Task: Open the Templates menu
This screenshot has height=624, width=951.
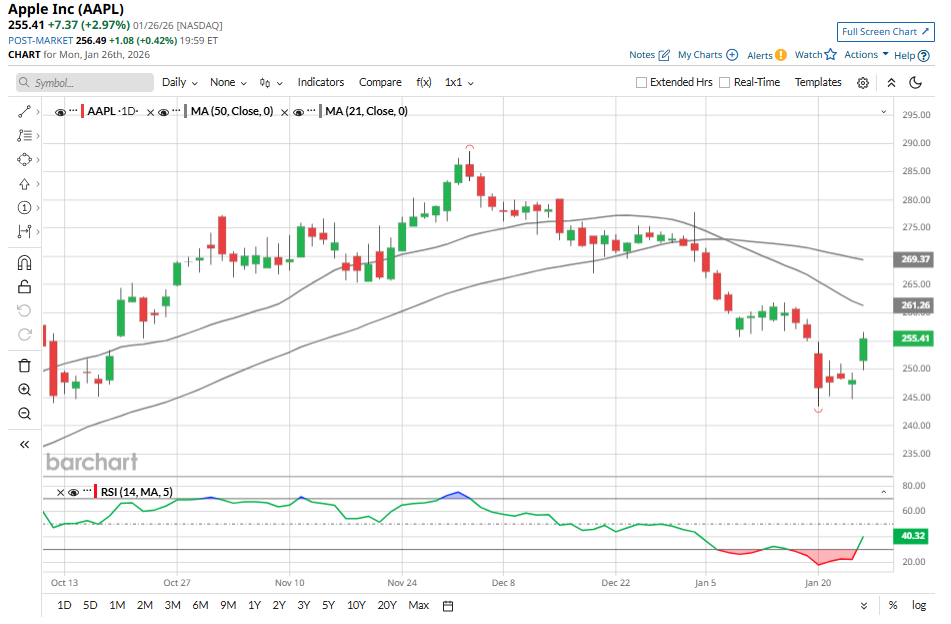Action: point(818,82)
